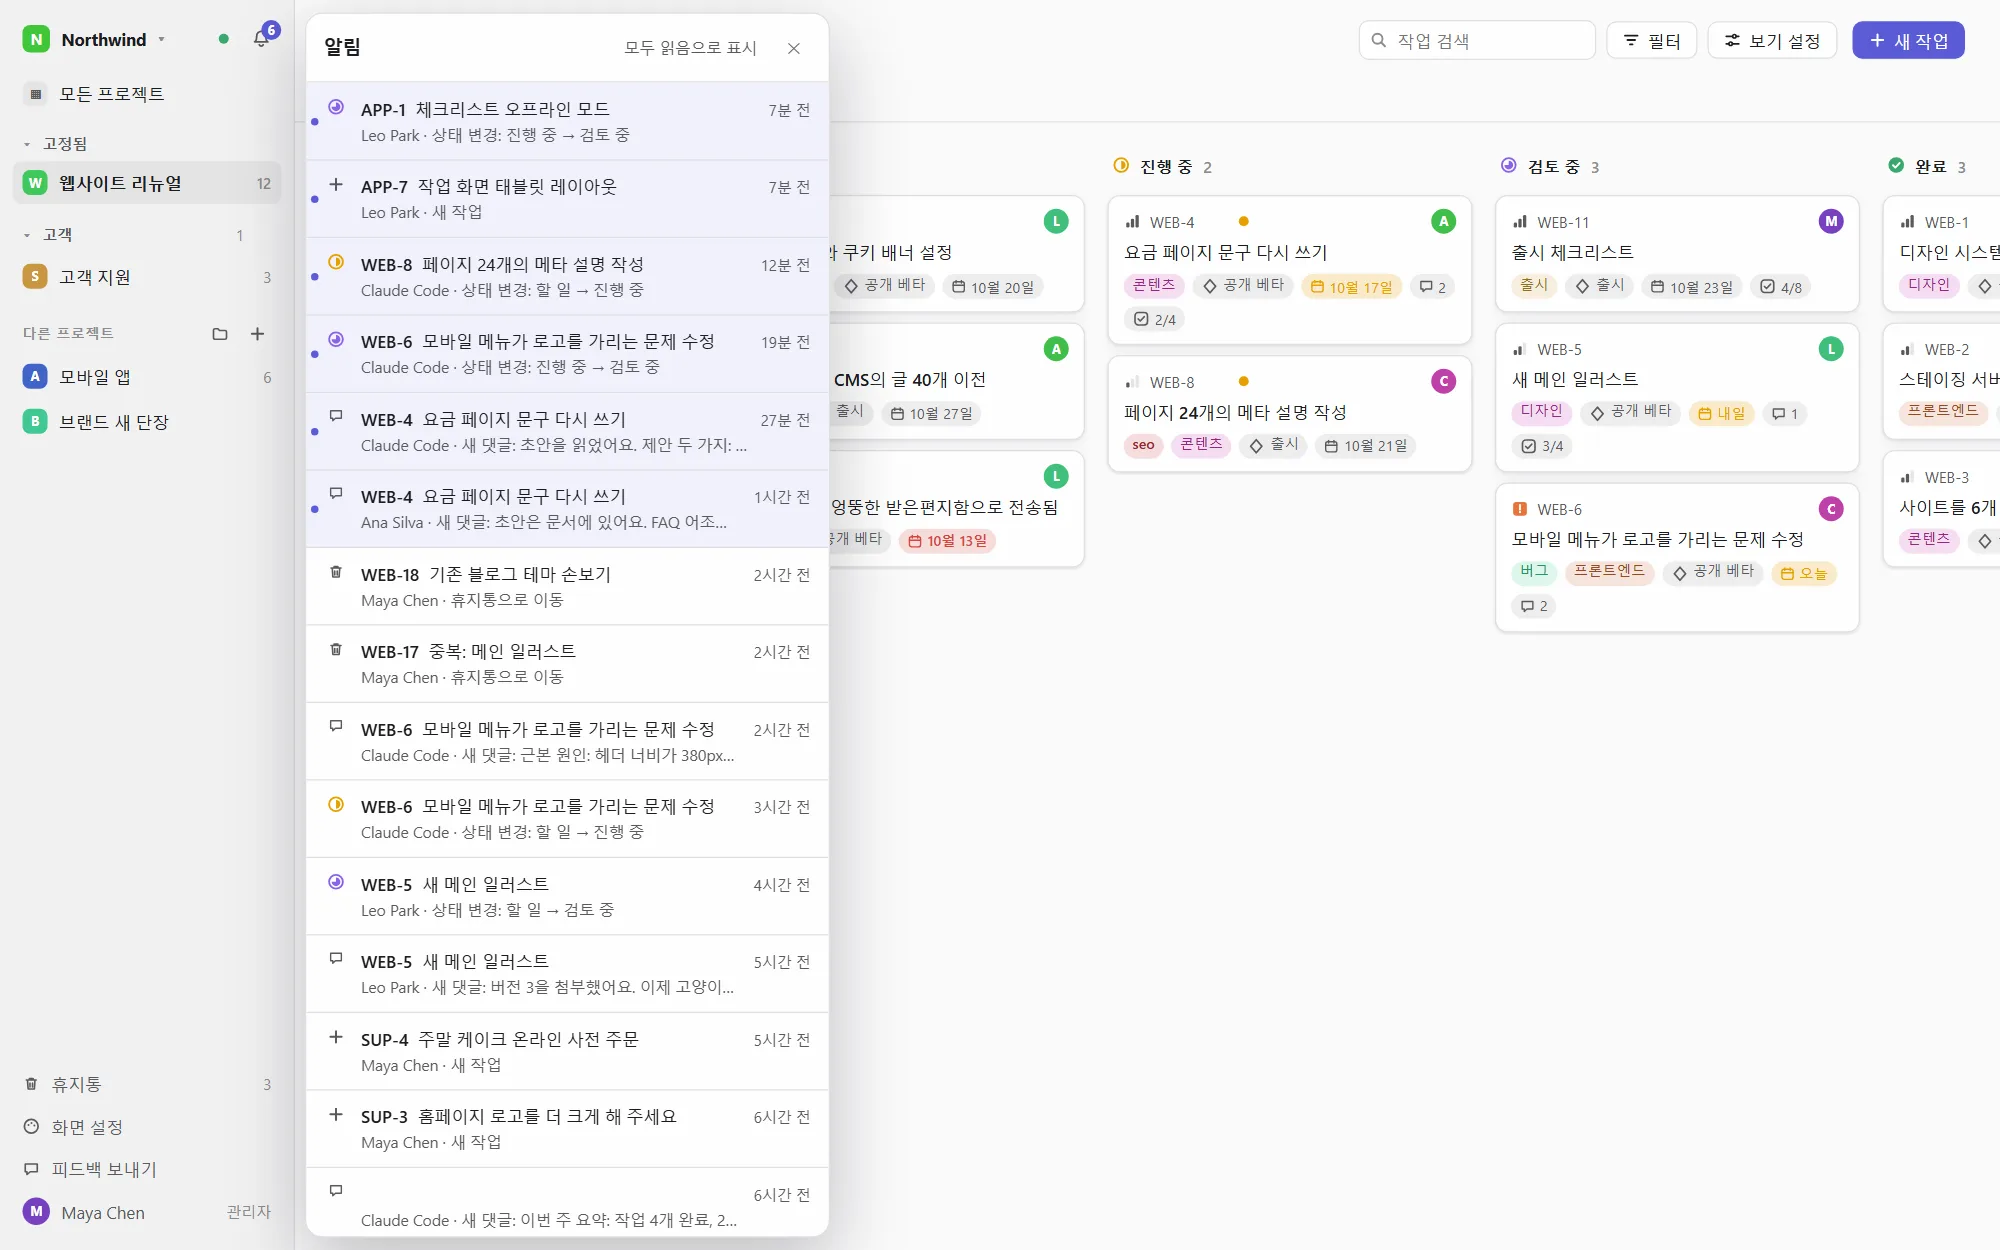Click 모두 읽음으로 표시 button
This screenshot has height=1250, width=2000.
coord(690,48)
